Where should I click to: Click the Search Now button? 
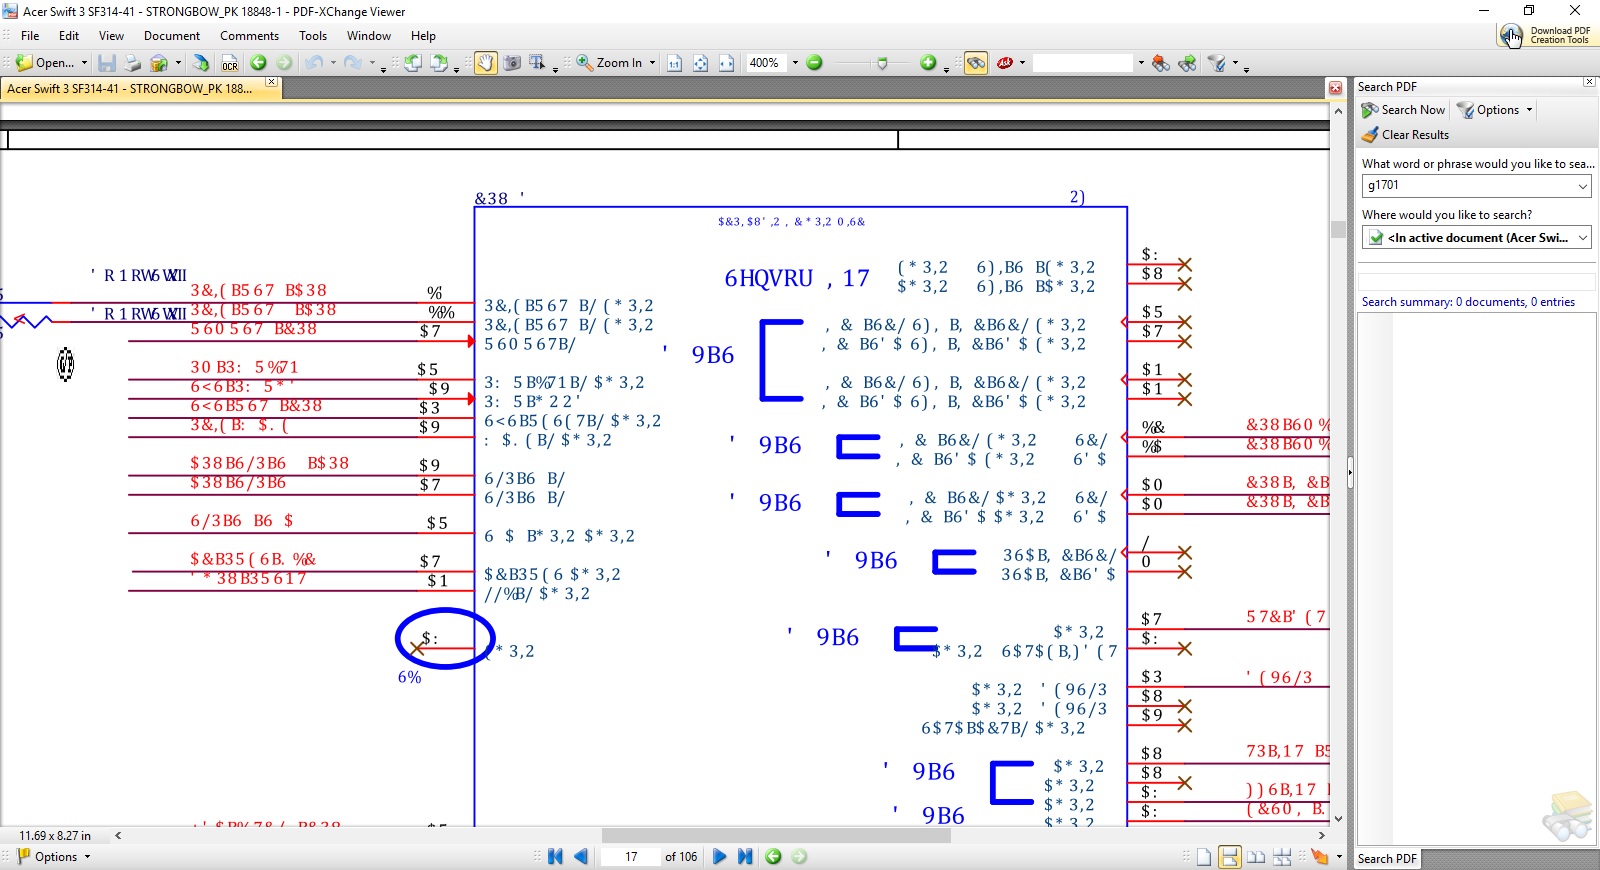(1403, 110)
